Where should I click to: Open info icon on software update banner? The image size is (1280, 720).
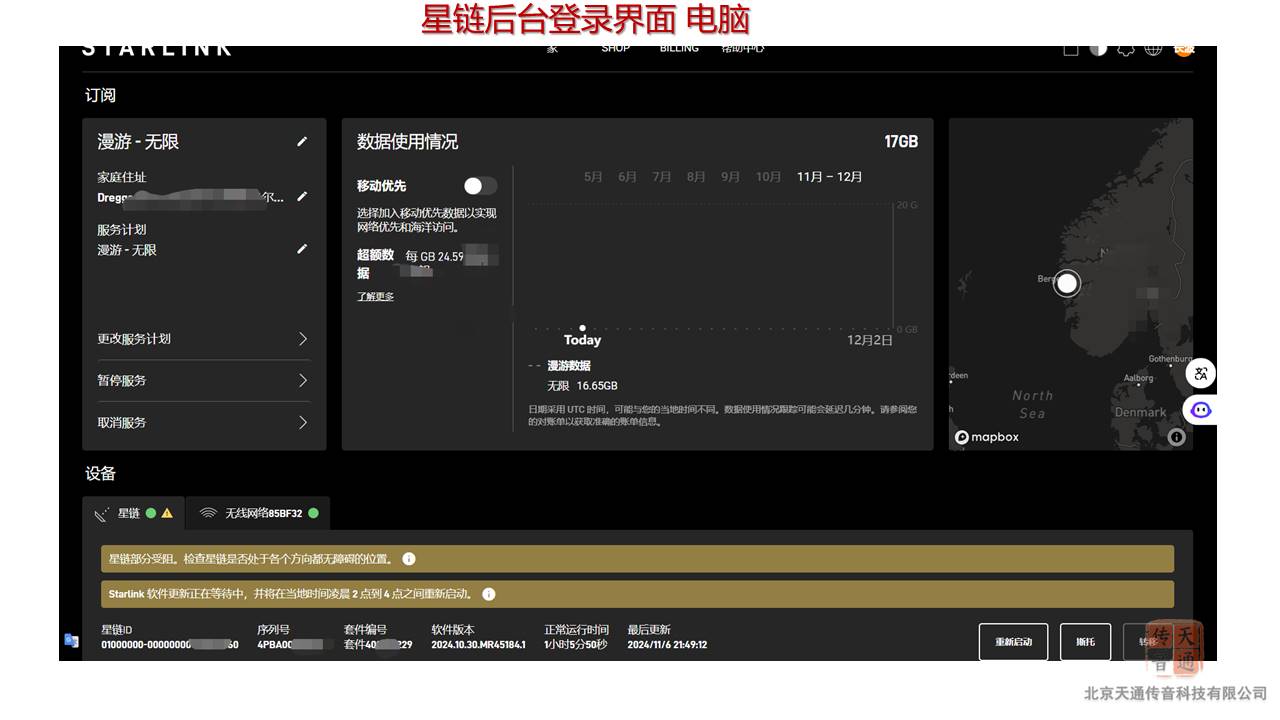coord(488,594)
